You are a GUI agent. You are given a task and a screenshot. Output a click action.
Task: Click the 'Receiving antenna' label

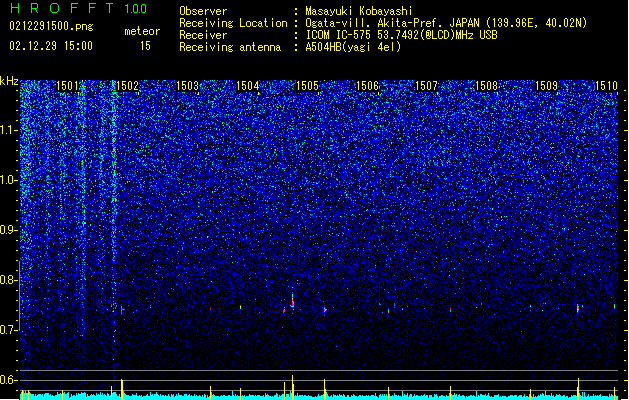(230, 47)
